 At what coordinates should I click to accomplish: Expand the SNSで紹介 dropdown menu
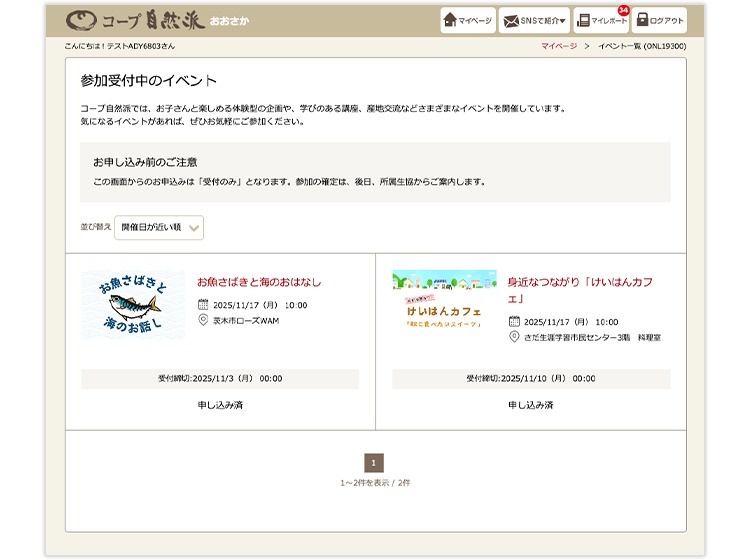click(534, 20)
